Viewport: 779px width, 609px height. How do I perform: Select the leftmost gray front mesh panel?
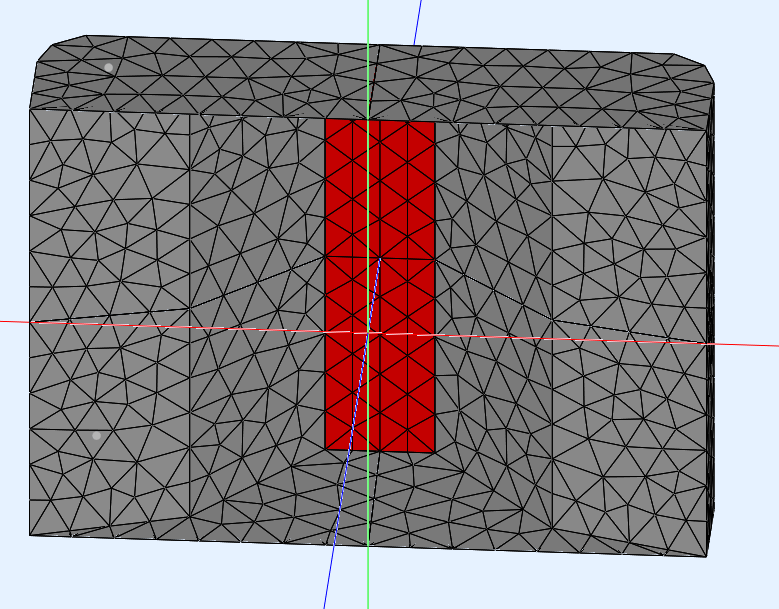point(109,323)
